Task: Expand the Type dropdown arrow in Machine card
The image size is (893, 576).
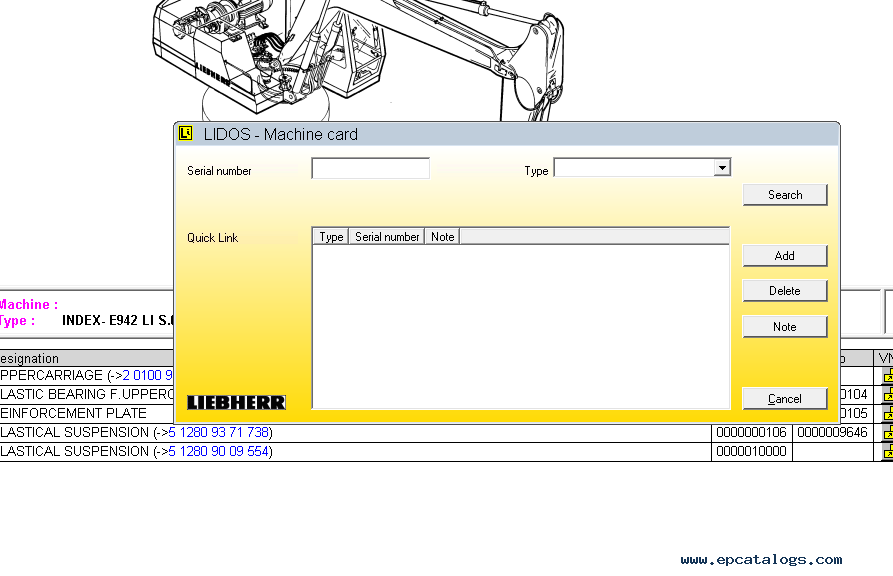Action: tap(722, 168)
